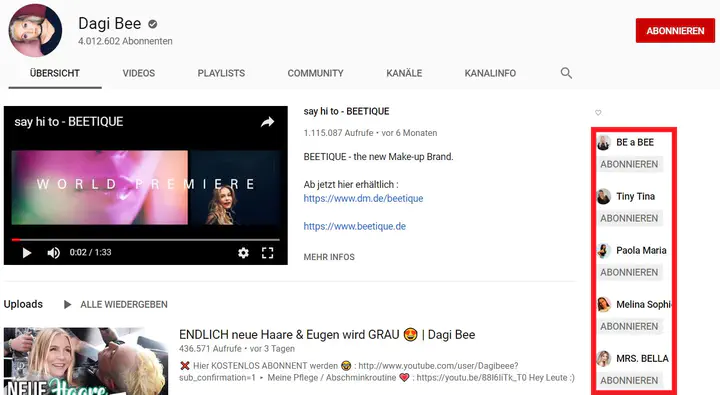720x395 pixels.
Task: Open the ENDLICH neue Haare video thumbnail
Action: [86, 361]
